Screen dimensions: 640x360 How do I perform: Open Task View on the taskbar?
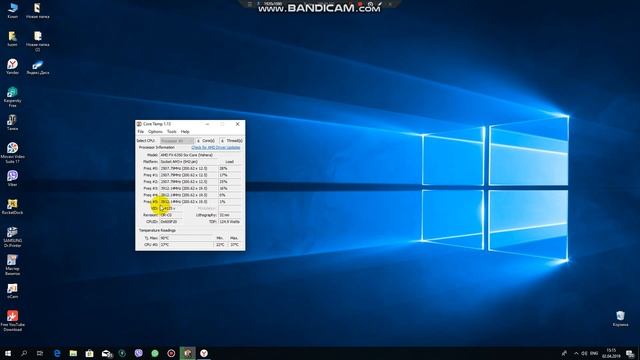[40, 353]
